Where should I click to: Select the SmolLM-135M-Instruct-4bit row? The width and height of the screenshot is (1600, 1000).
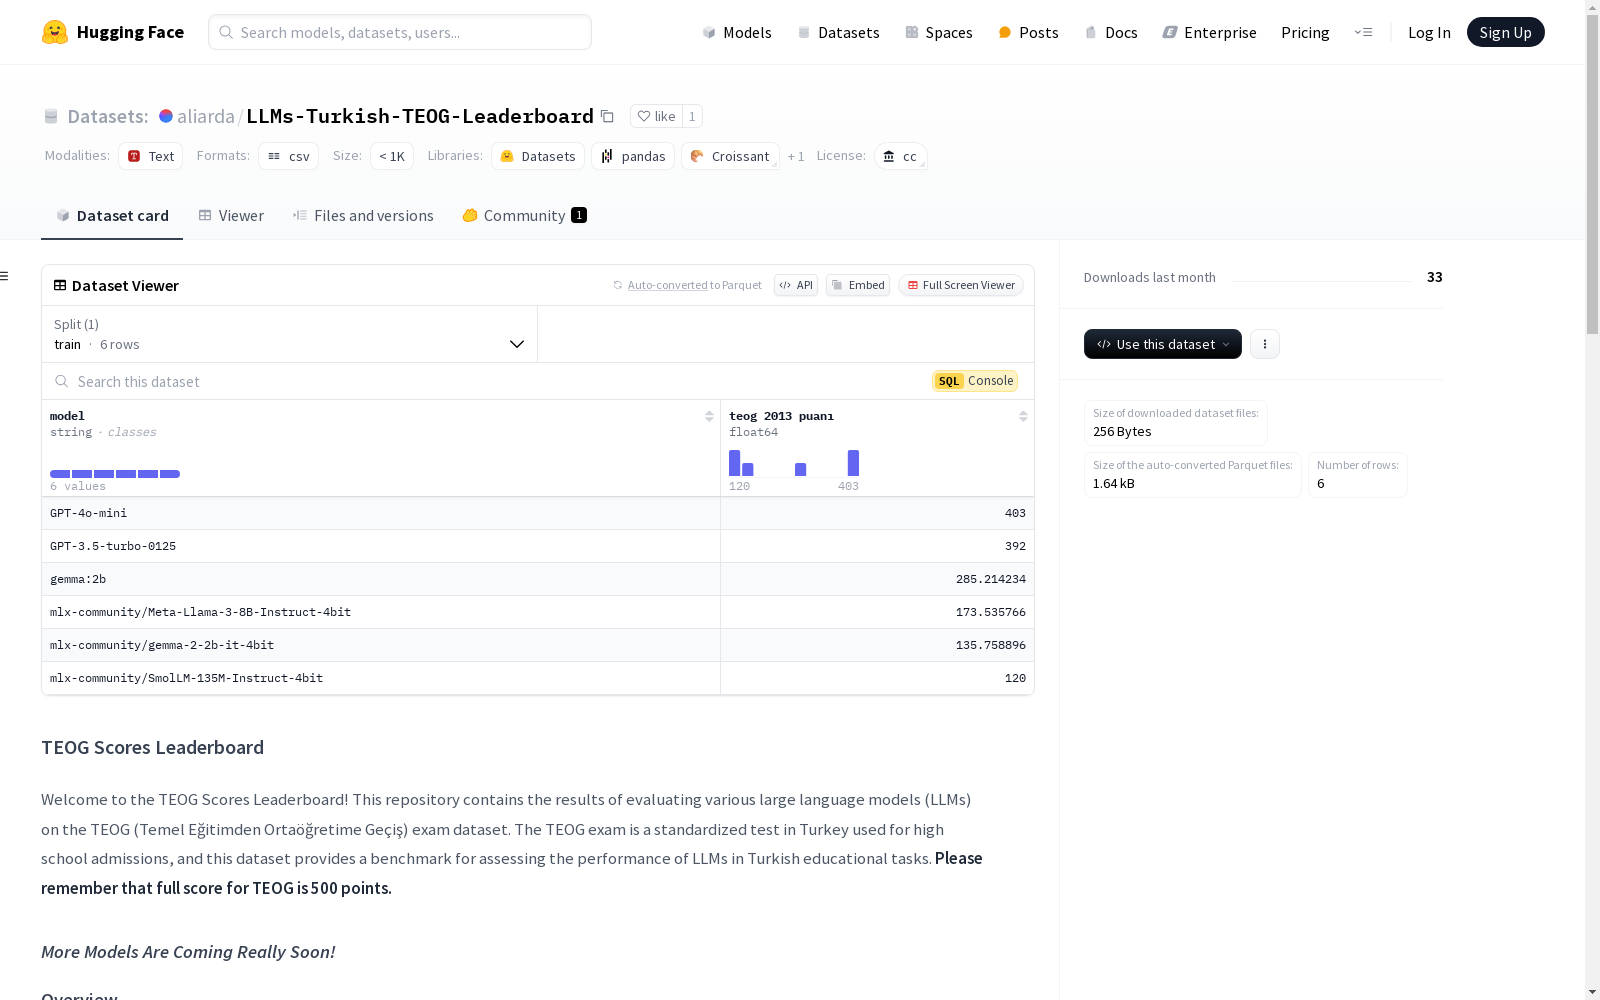[538, 678]
